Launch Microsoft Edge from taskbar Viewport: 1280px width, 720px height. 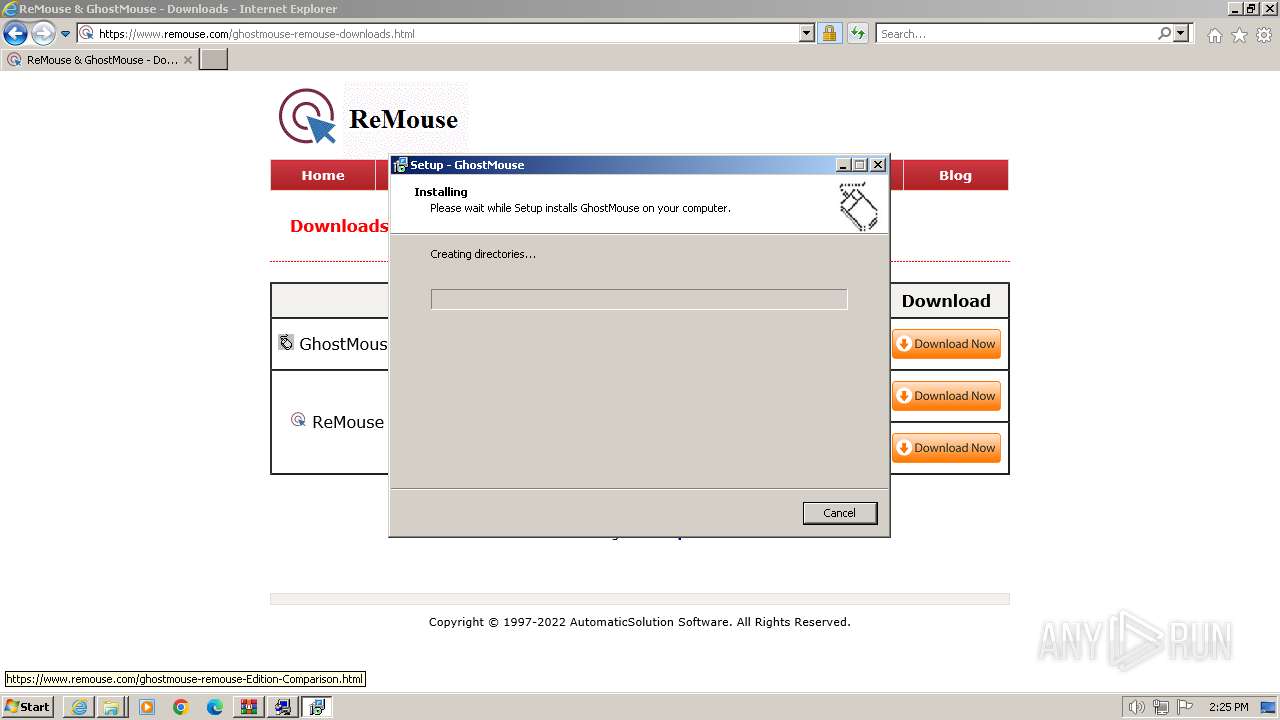tap(215, 707)
